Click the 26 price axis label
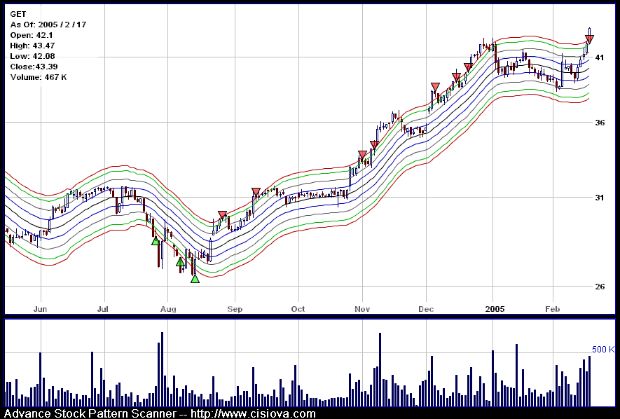Image resolution: width=620 pixels, height=419 pixels. [599, 287]
